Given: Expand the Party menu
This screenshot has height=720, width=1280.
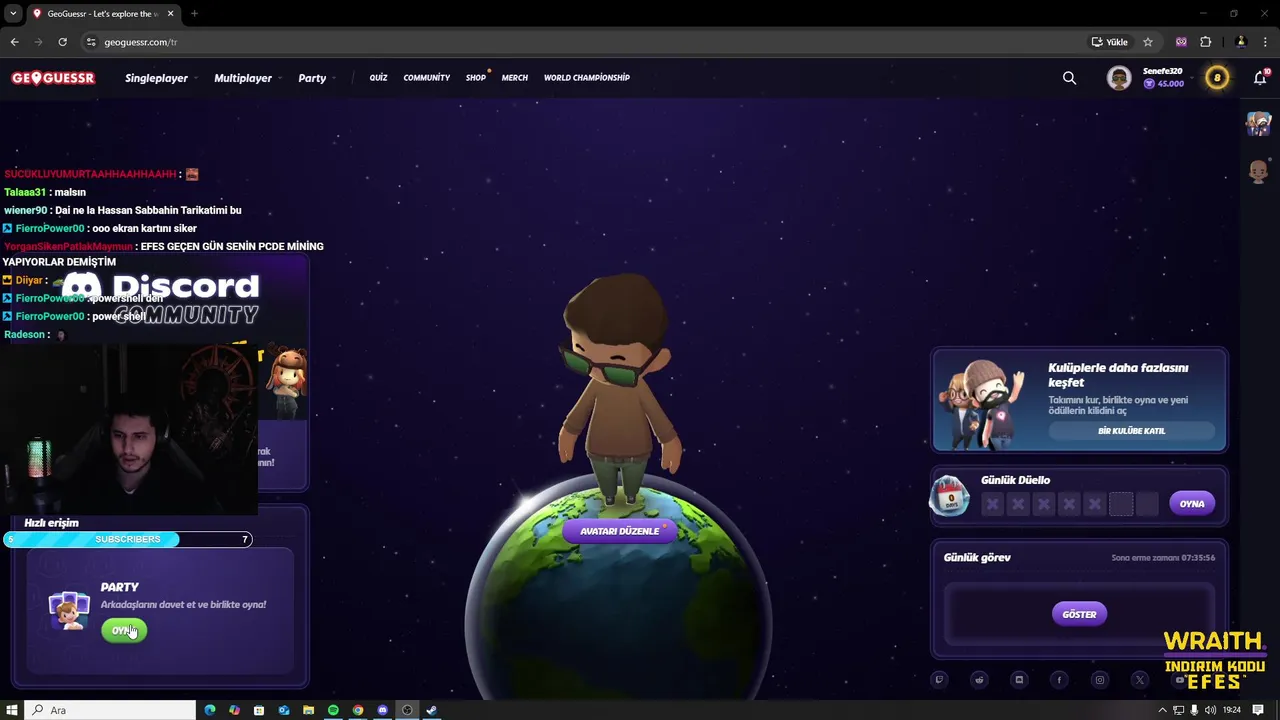Looking at the screenshot, I should pyautogui.click(x=316, y=78).
